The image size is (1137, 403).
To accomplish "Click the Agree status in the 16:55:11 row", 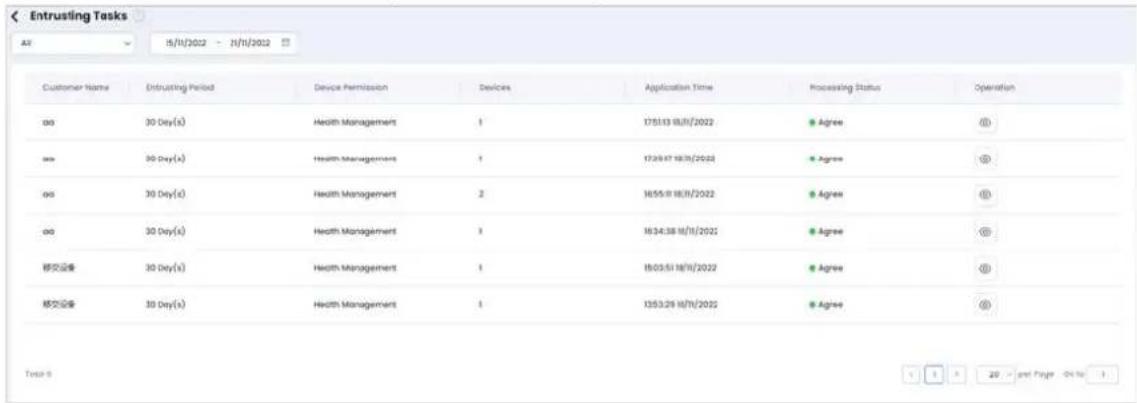I will tap(827, 195).
